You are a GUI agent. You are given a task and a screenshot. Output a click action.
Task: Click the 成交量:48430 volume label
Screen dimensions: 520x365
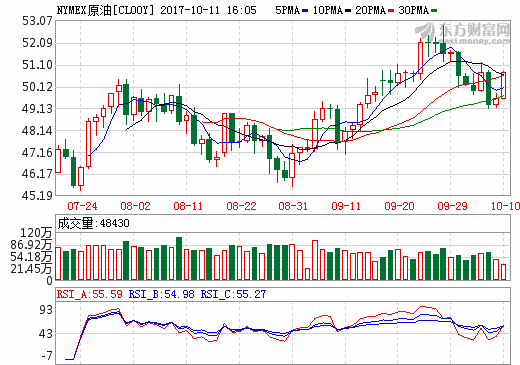pyautogui.click(x=93, y=223)
